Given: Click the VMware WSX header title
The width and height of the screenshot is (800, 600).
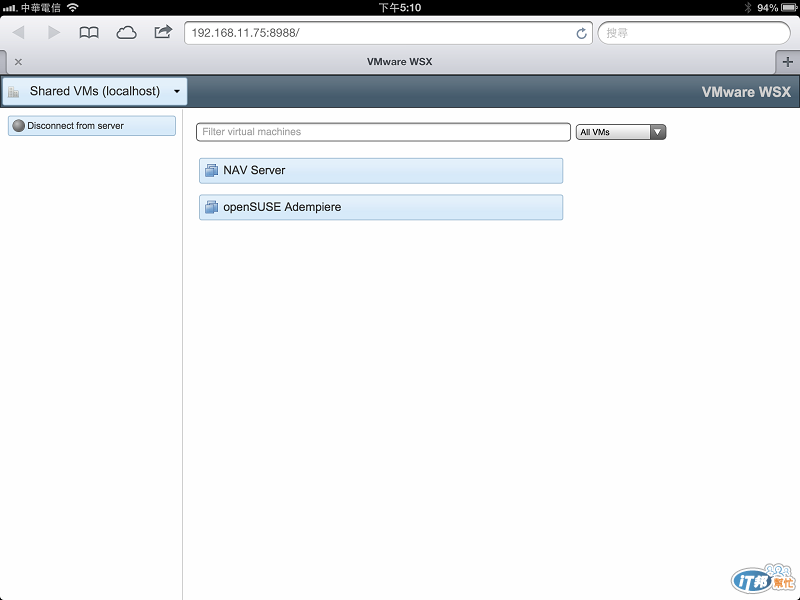Looking at the screenshot, I should [x=746, y=92].
